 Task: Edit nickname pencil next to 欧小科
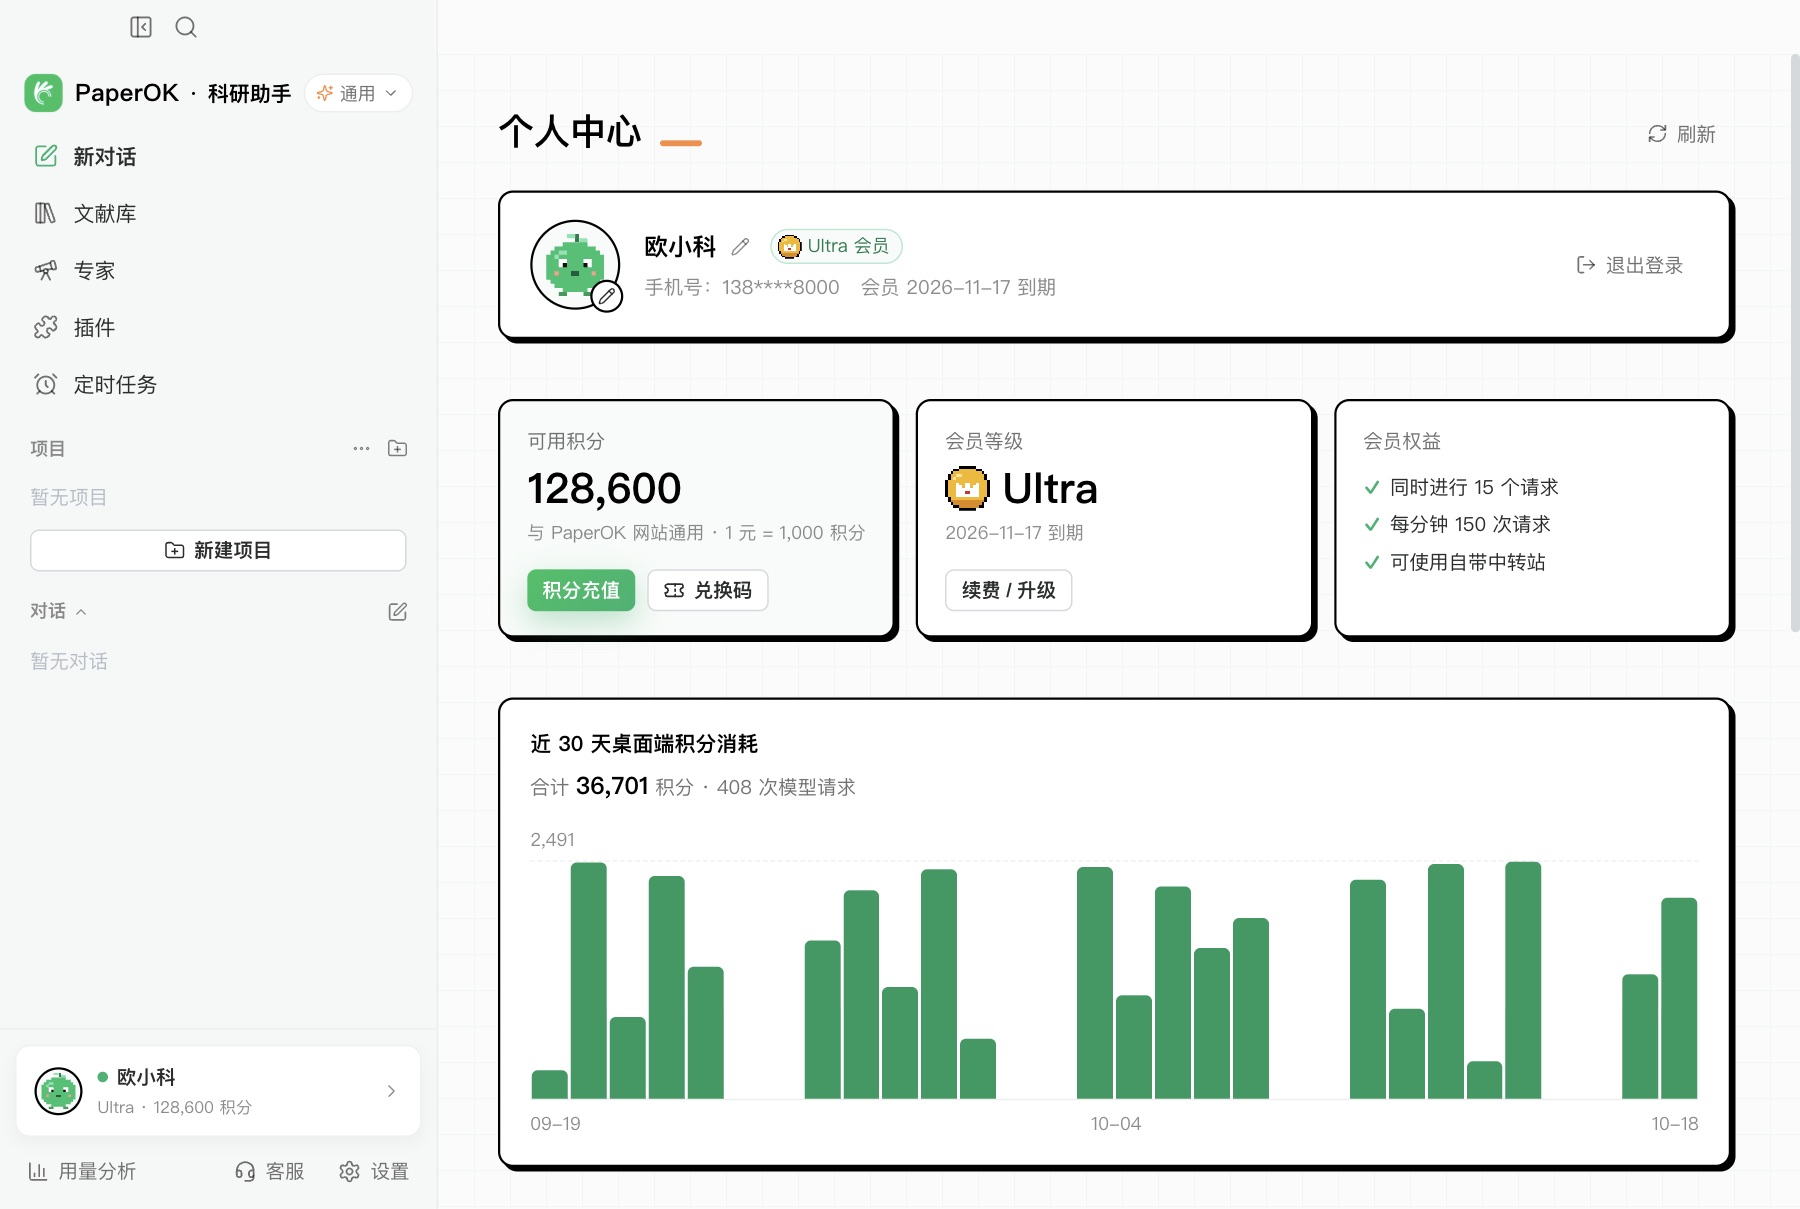click(740, 246)
